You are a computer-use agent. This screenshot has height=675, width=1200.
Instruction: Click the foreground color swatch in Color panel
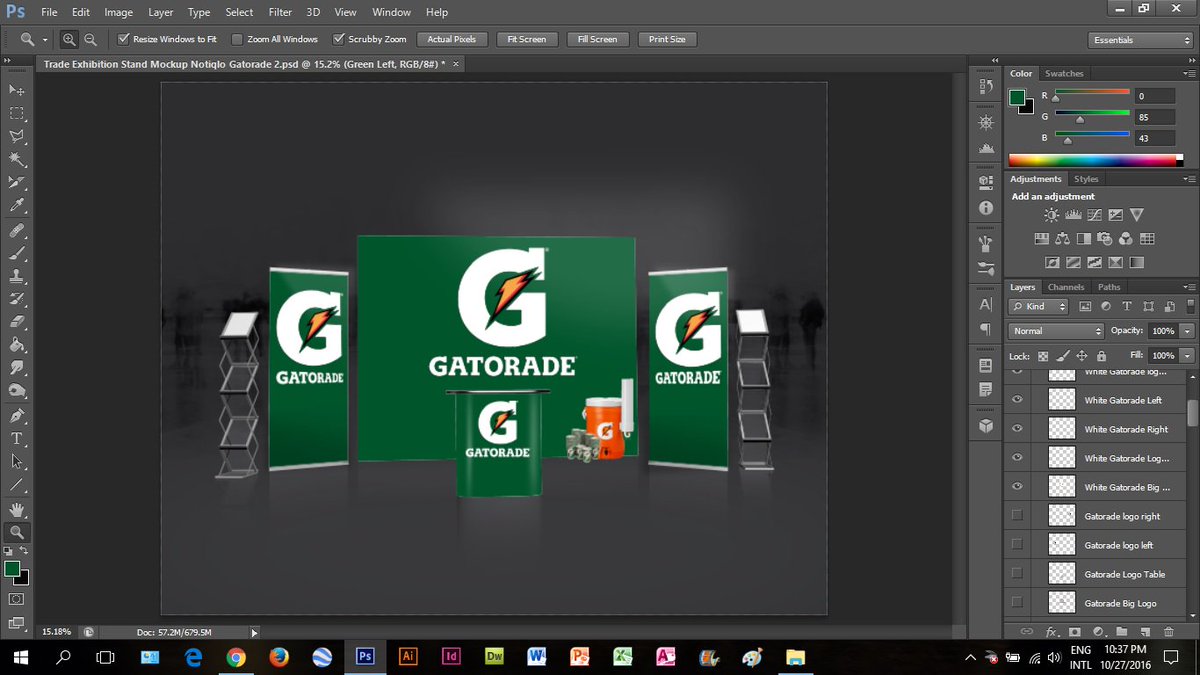(x=1017, y=97)
